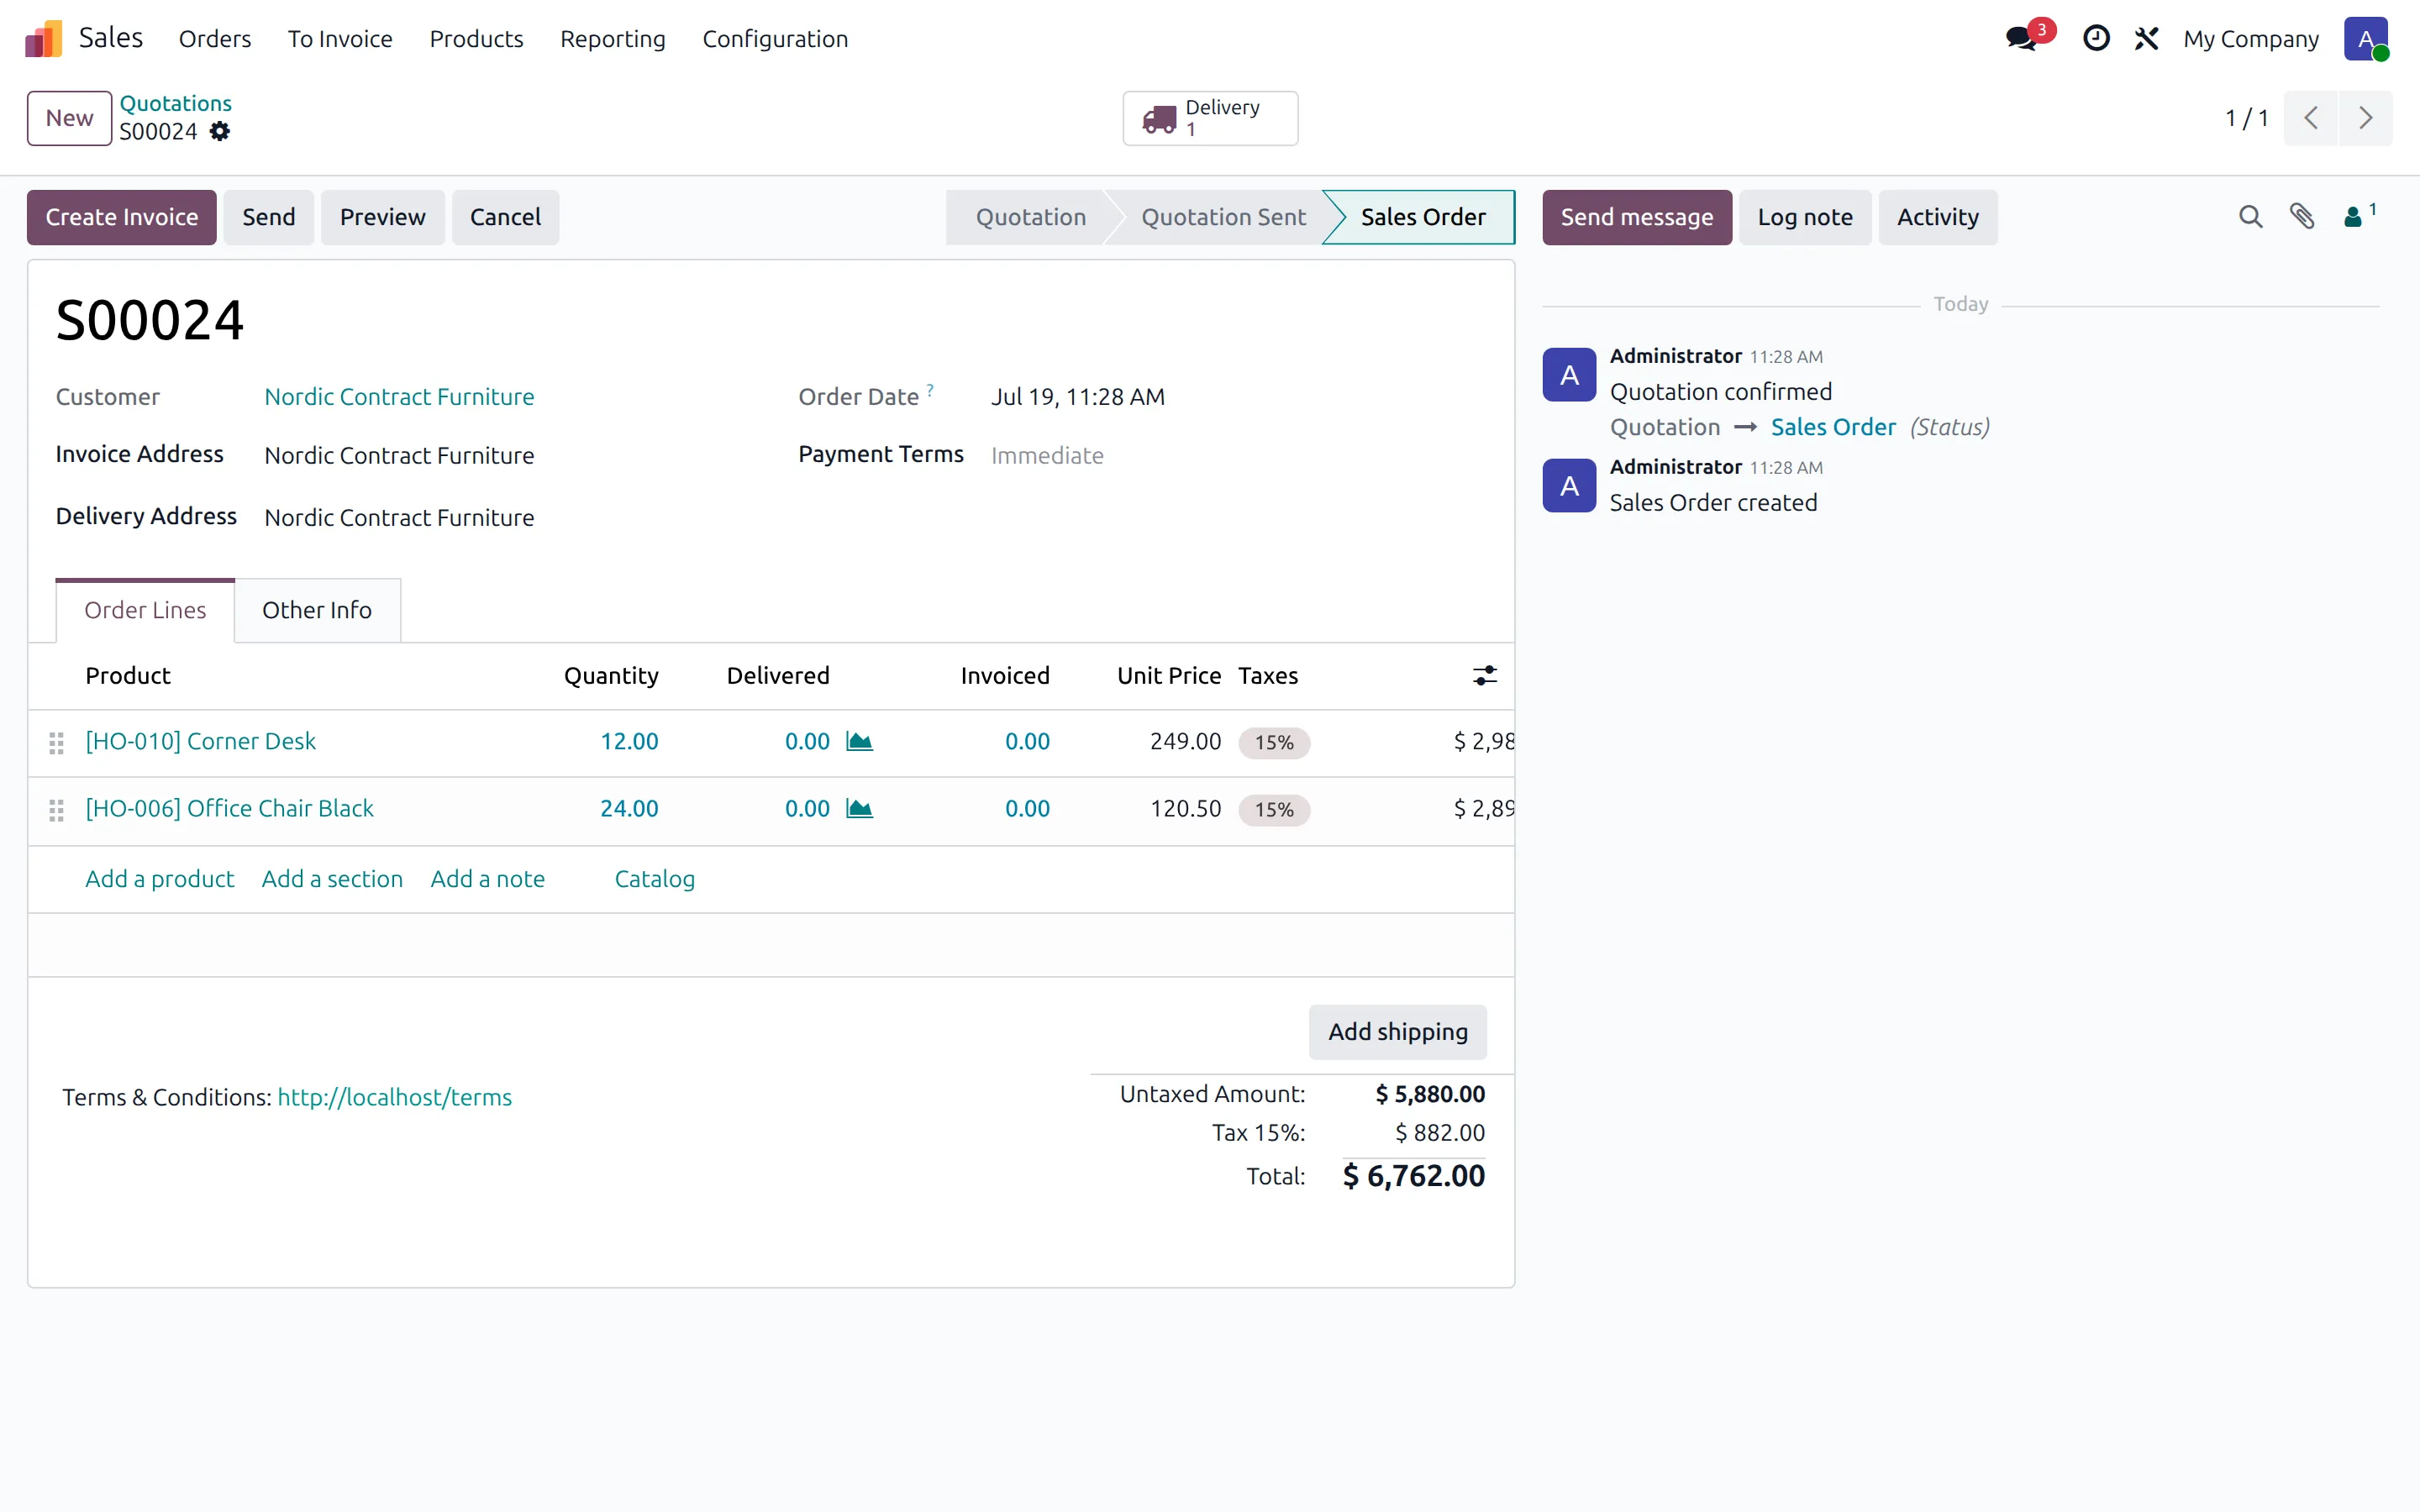Open the Sales app home icon
Image resolution: width=2420 pixels, height=1512 pixels.
coord(44,39)
